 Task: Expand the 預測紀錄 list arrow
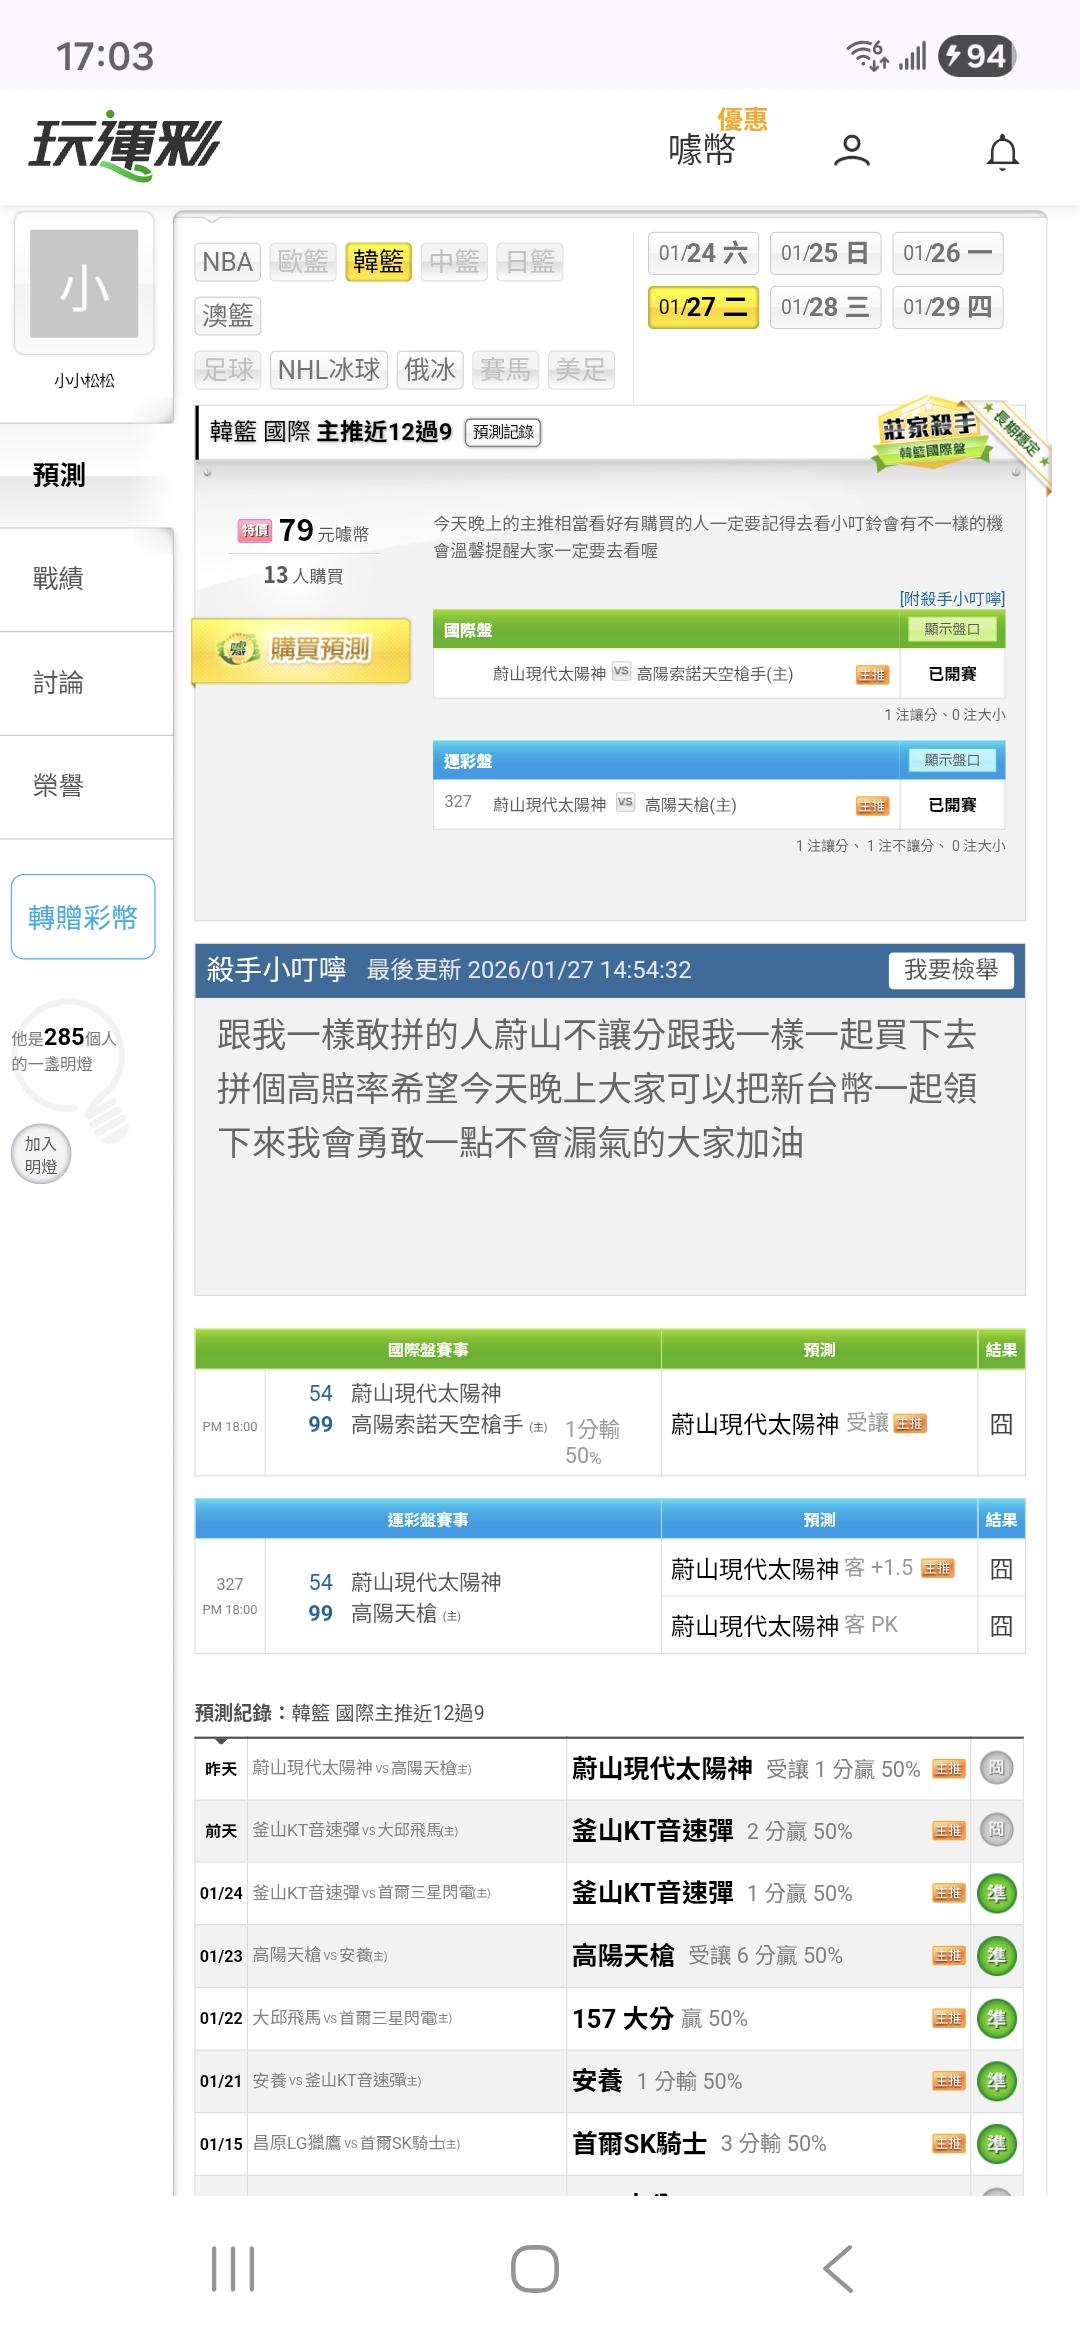click(x=221, y=1742)
